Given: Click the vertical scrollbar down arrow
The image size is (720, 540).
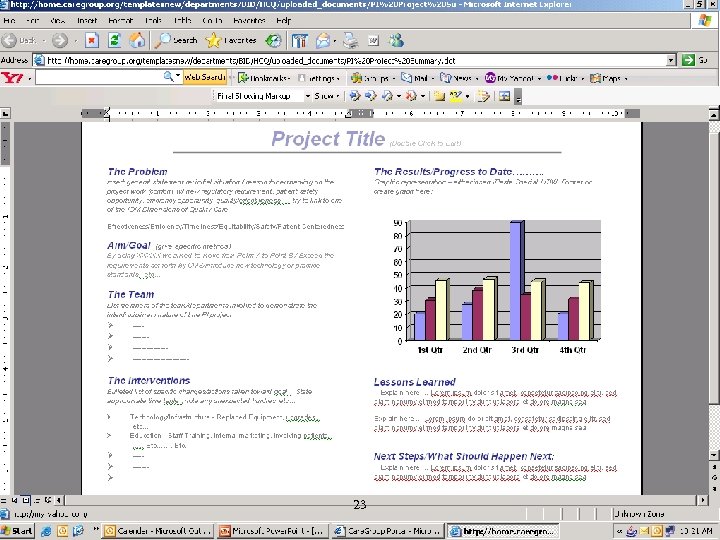Looking at the screenshot, I should [714, 455].
